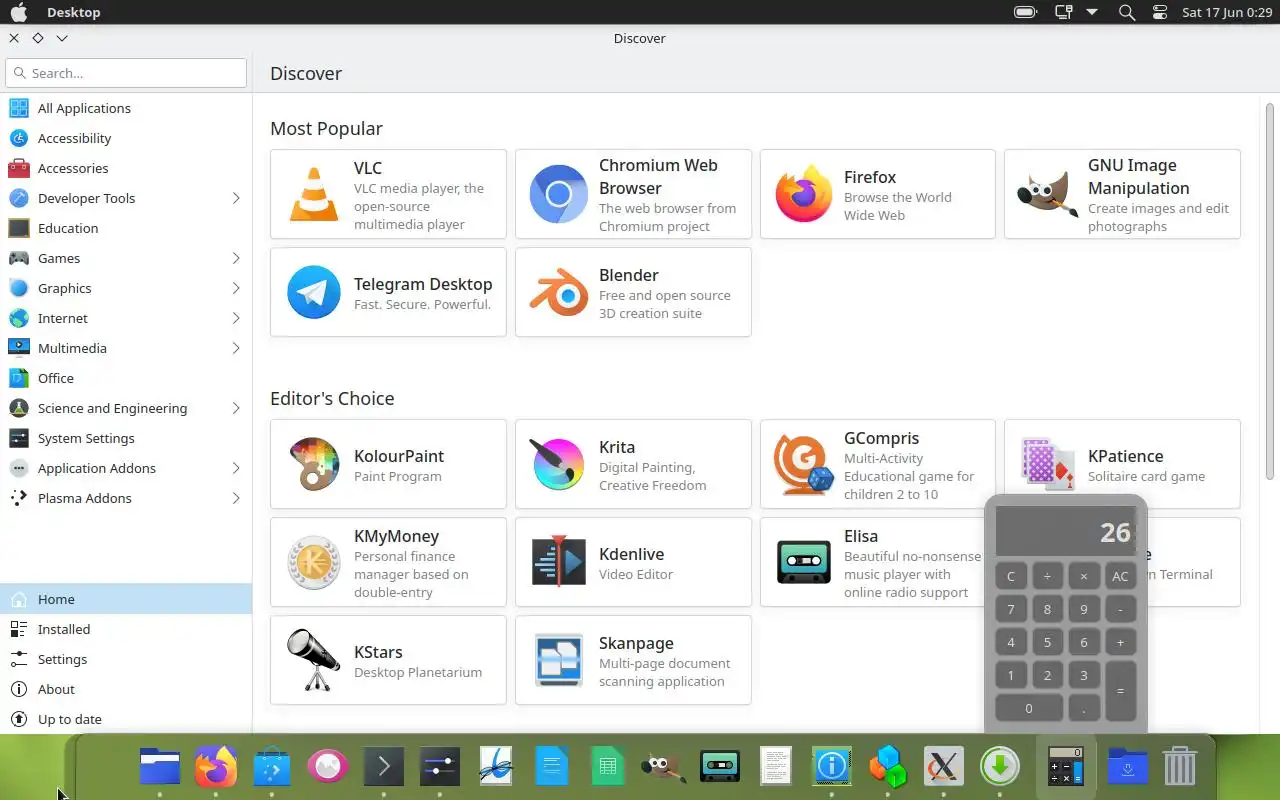The image size is (1280, 800).
Task: Launch GIMP from the dock
Action: tap(664, 767)
